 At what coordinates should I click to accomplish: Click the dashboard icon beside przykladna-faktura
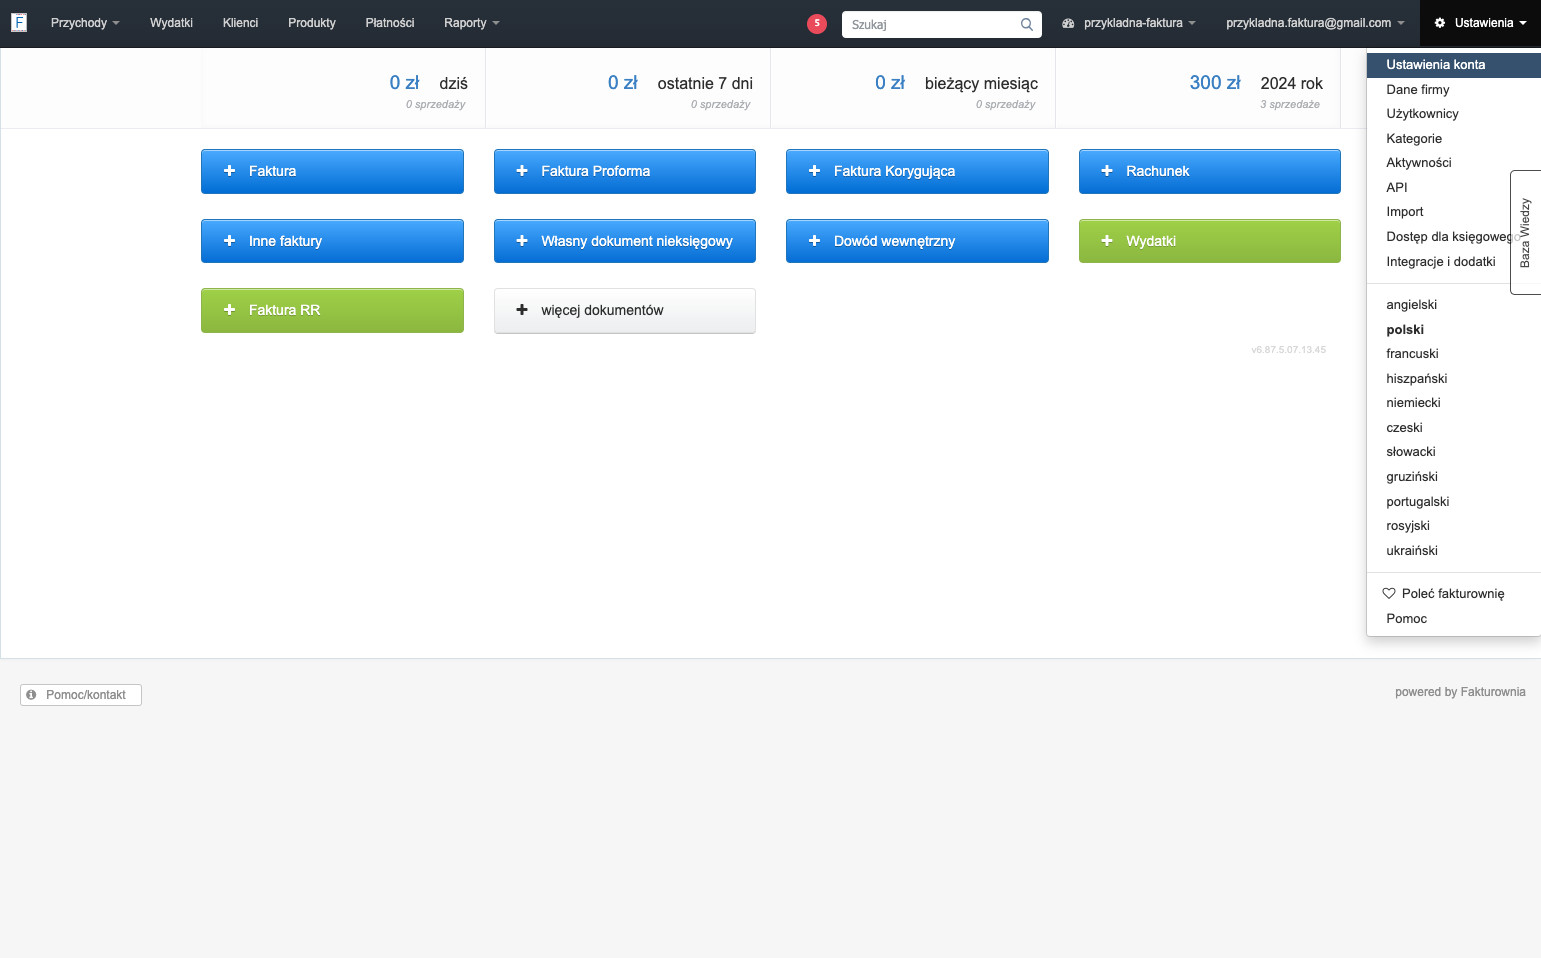[1068, 23]
